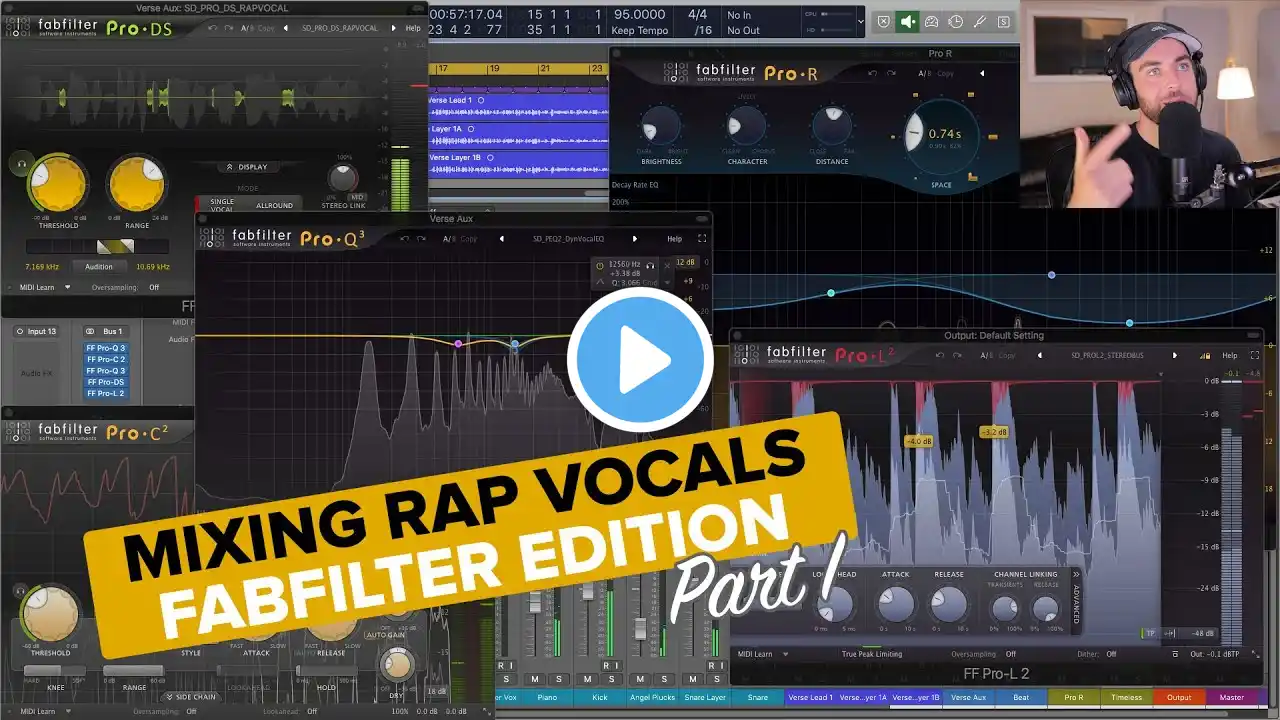
Task: Go to the previous preset in Pro-L 2
Action: (x=1039, y=355)
